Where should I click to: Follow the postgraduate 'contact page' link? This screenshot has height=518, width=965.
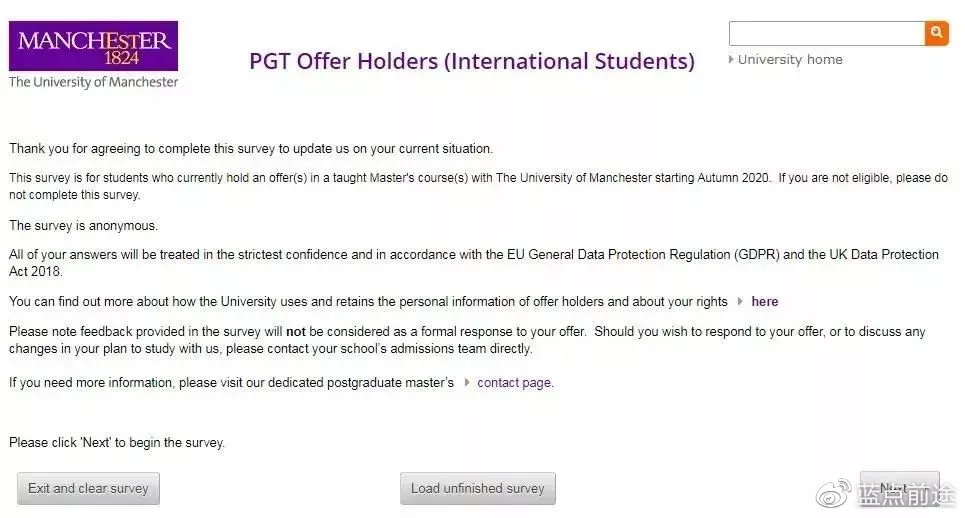pos(515,383)
